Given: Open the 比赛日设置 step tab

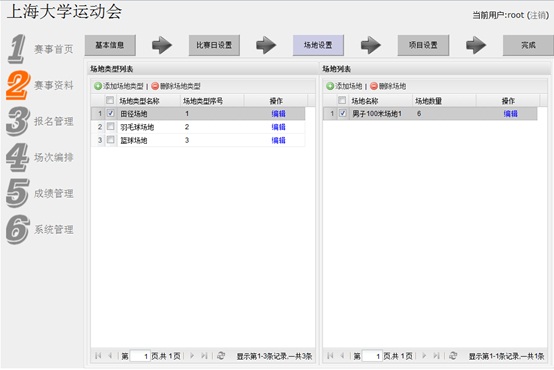Looking at the screenshot, I should [x=214, y=45].
